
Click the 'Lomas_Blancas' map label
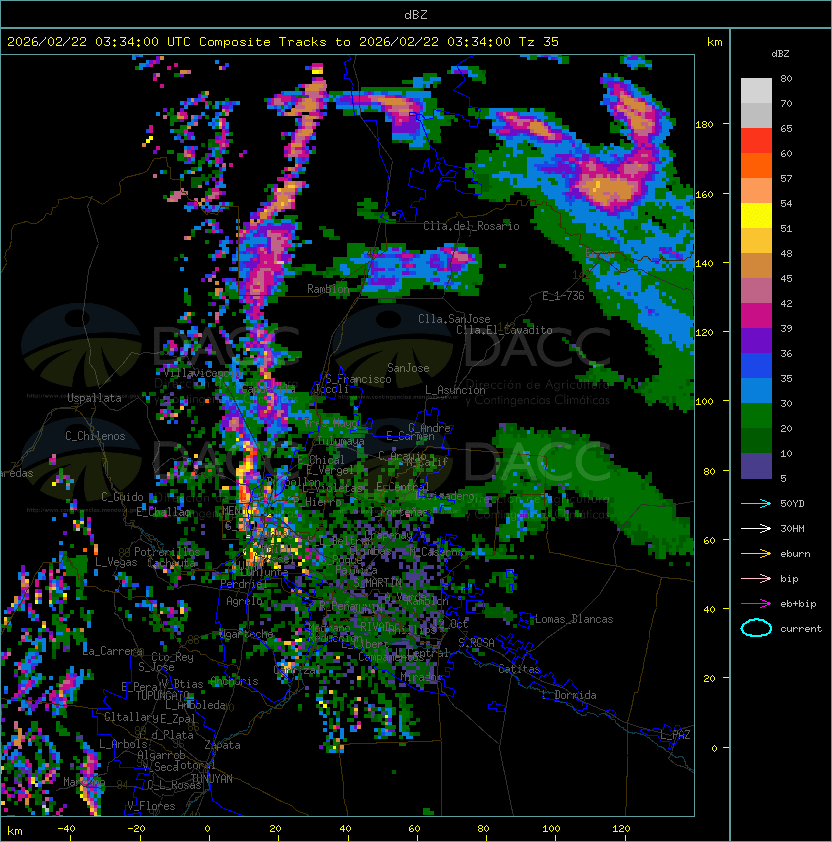(x=574, y=619)
